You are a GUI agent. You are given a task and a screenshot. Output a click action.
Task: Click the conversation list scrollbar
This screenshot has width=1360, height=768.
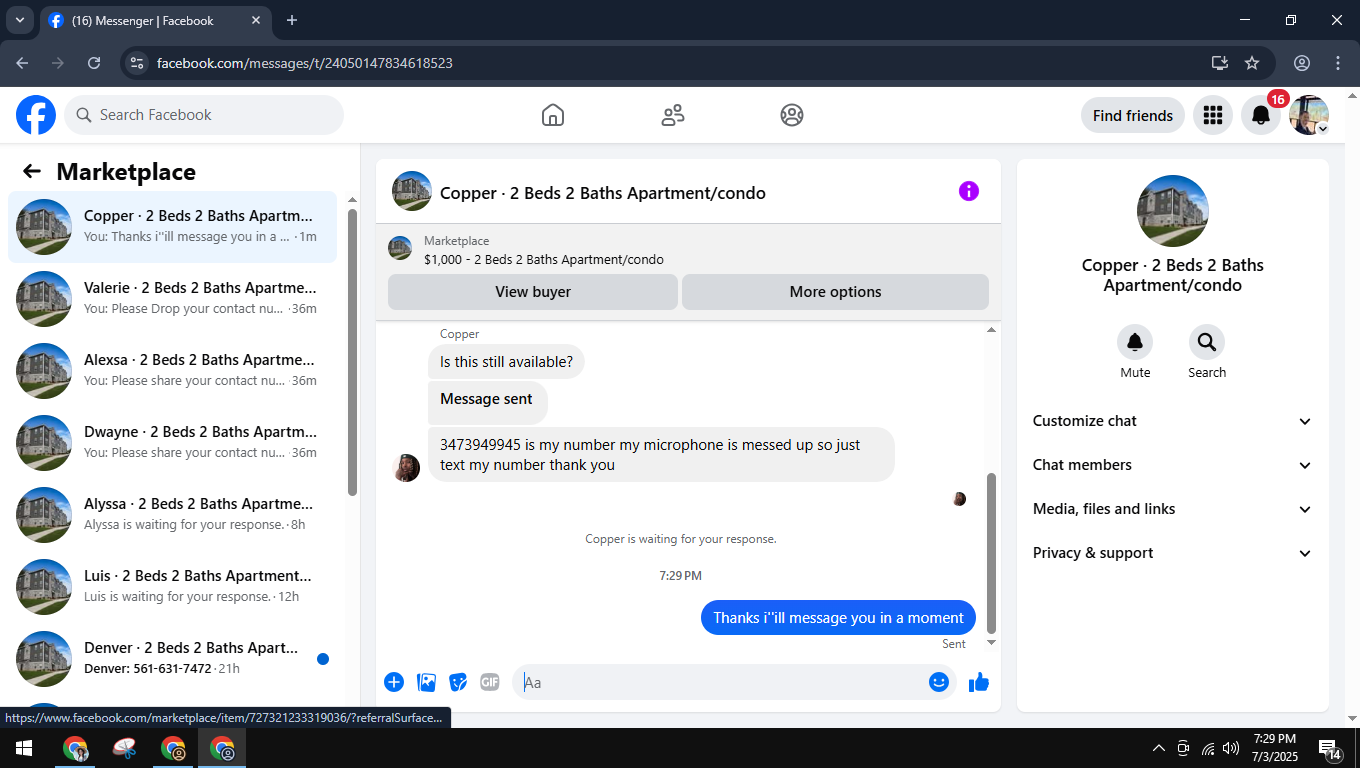point(352,351)
